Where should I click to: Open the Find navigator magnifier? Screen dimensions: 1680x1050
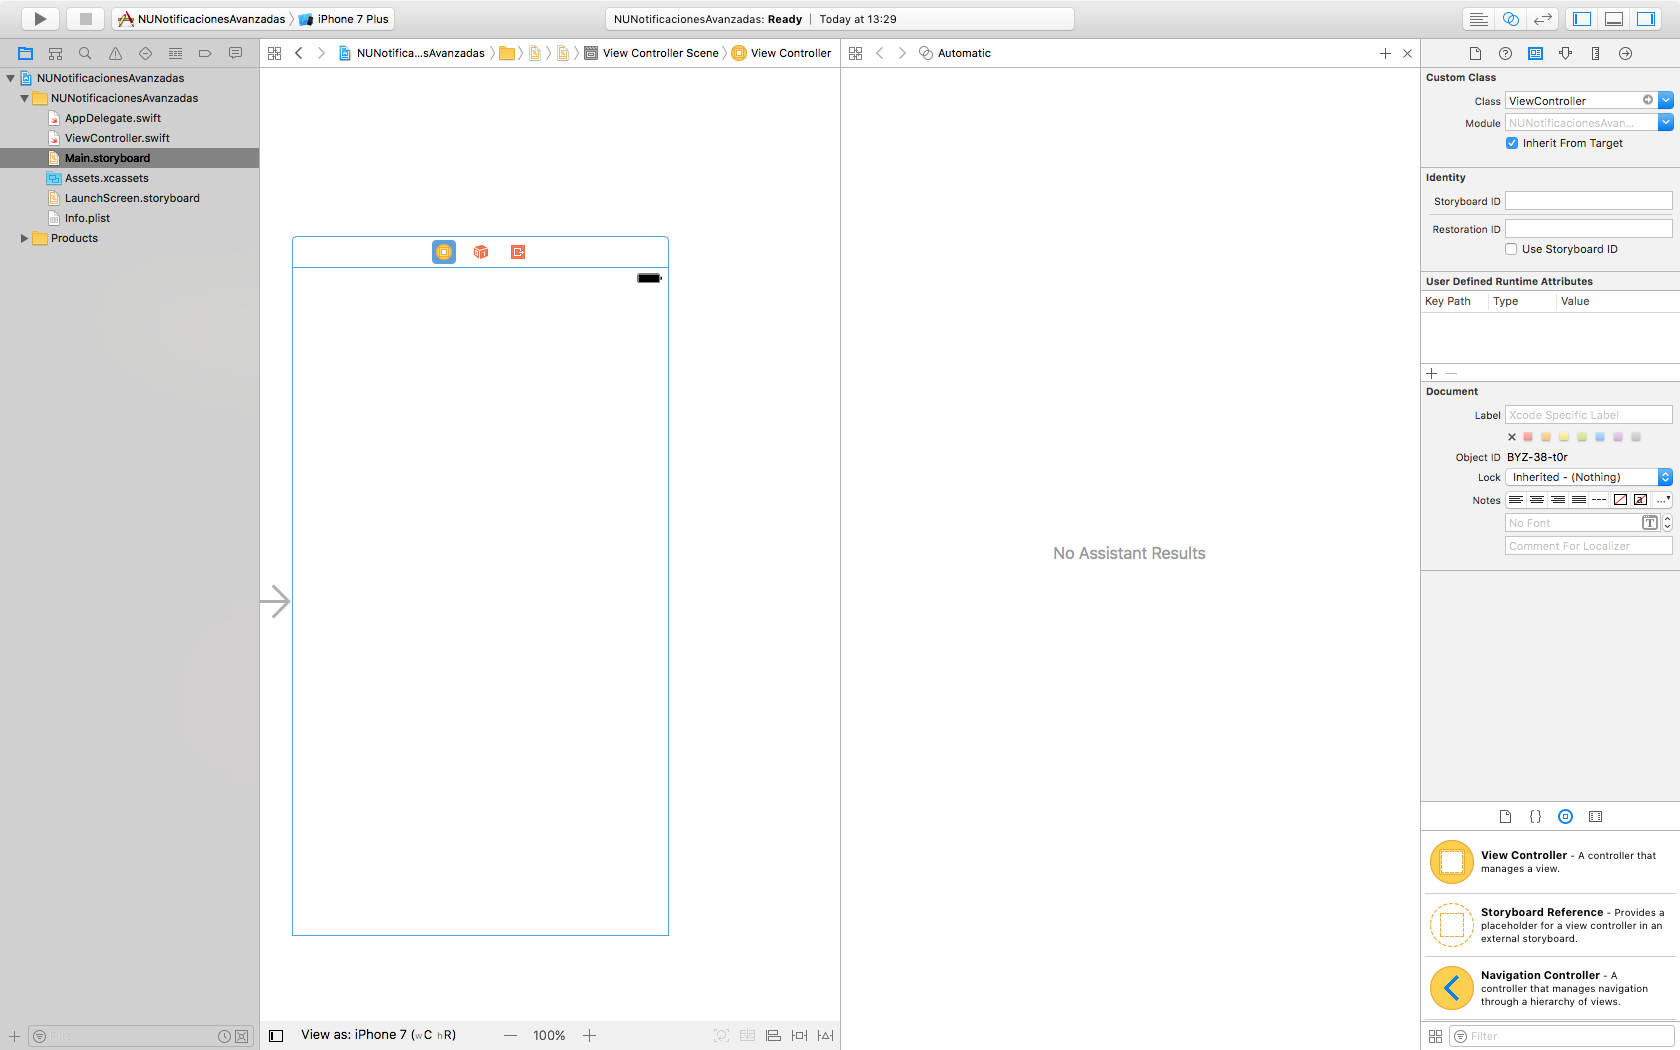(x=85, y=53)
